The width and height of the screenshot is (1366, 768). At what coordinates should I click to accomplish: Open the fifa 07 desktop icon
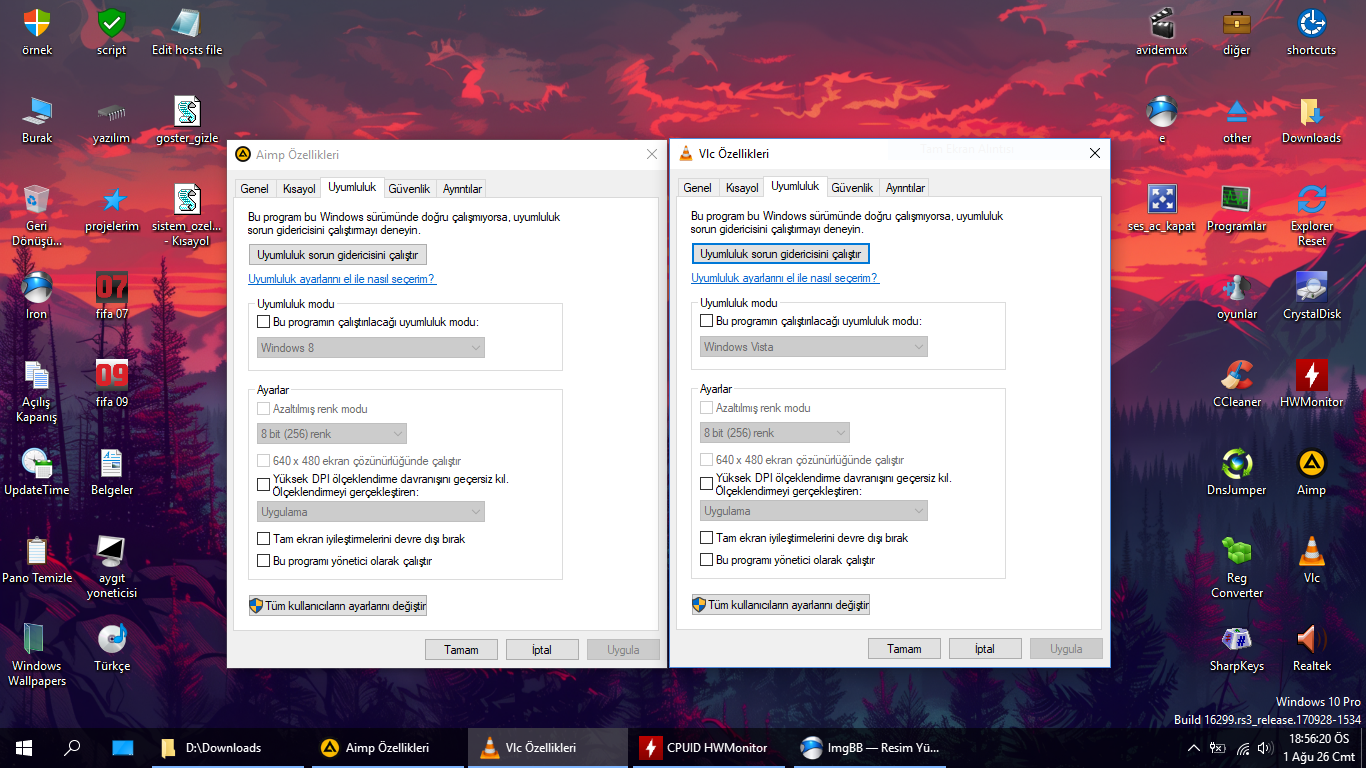(x=112, y=296)
